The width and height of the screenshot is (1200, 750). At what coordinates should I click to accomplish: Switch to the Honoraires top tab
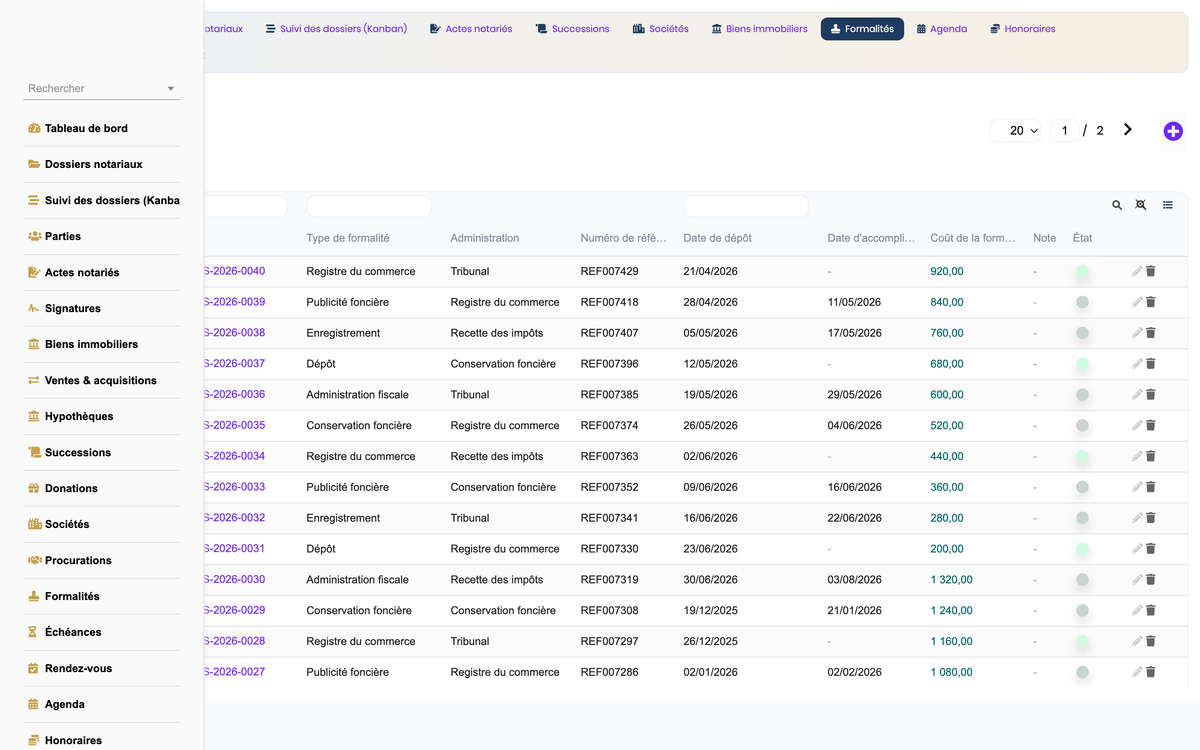1023,29
